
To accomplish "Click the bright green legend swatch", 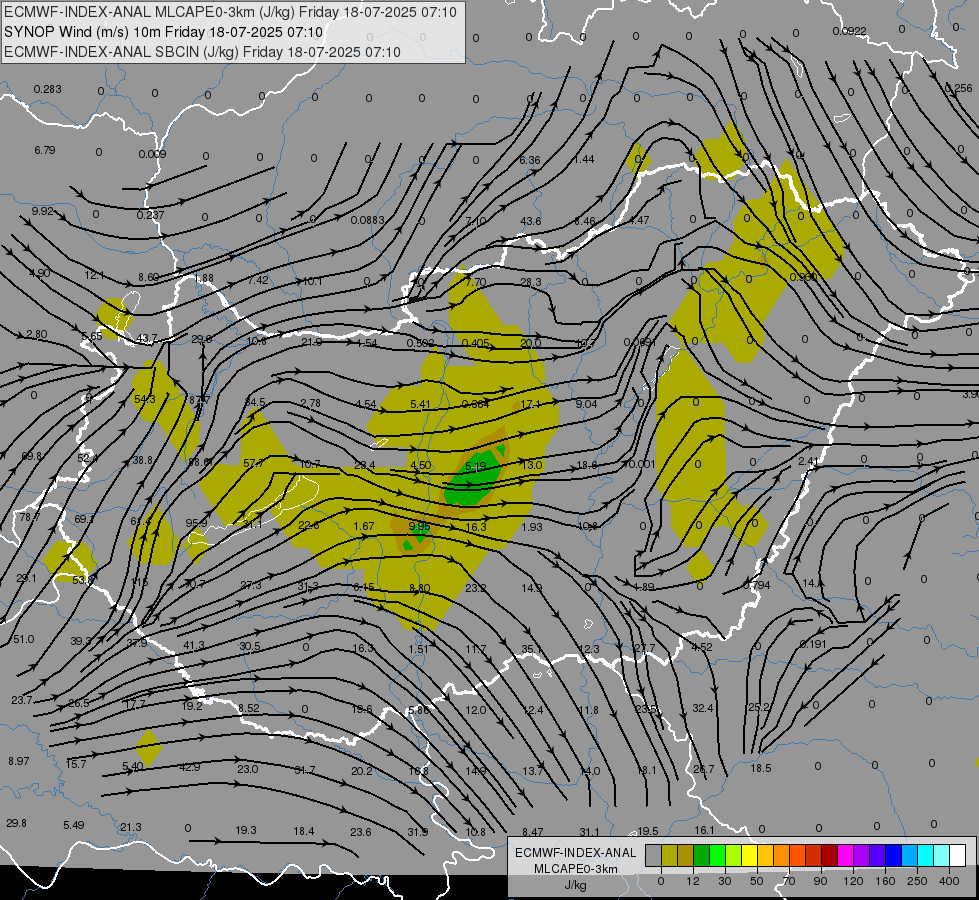I will click(717, 855).
